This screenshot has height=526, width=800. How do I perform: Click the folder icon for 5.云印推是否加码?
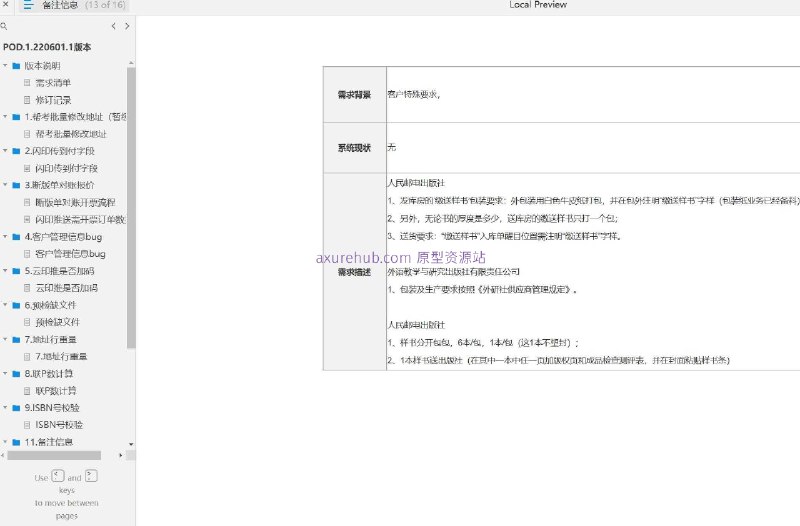click(x=16, y=271)
